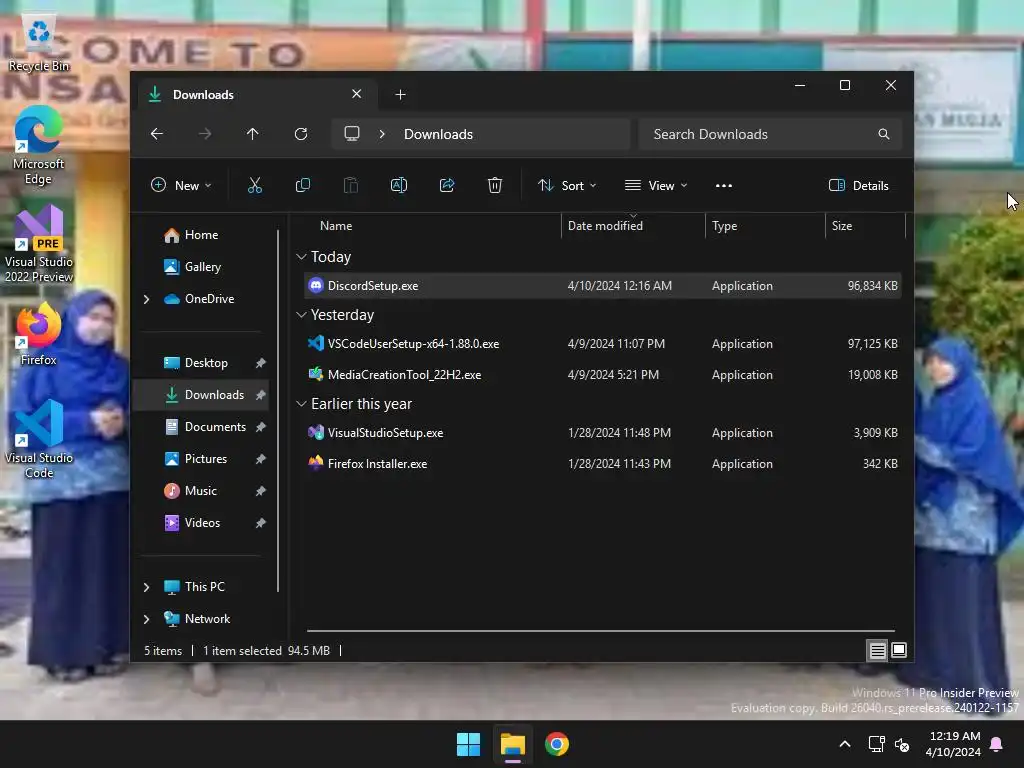Sort by the Type column header
1024x768 pixels.
765,226
